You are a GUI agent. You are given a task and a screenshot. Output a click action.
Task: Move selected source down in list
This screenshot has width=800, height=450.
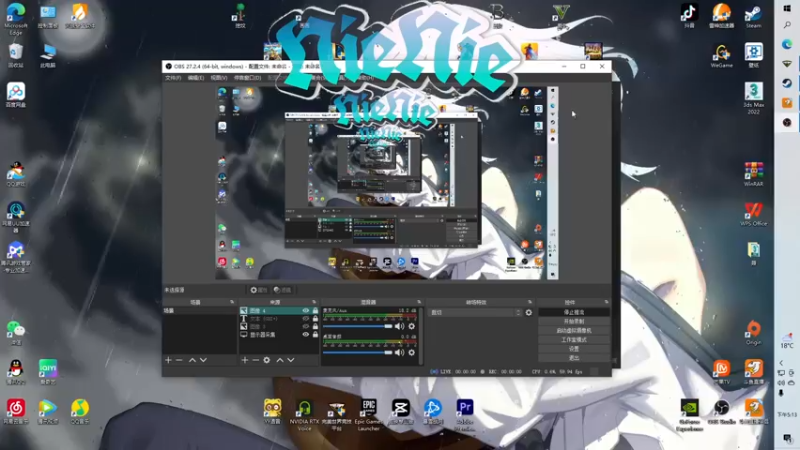[x=291, y=360]
